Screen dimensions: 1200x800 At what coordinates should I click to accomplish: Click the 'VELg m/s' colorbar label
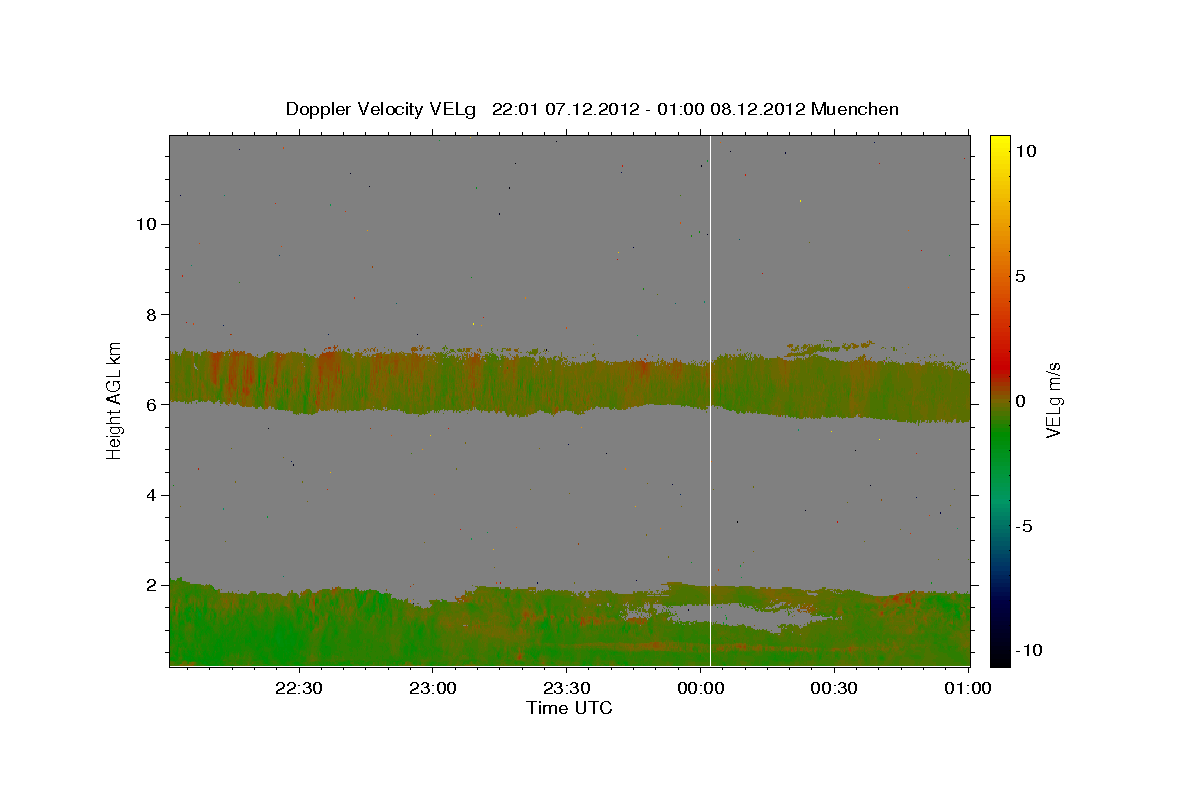coord(1053,400)
